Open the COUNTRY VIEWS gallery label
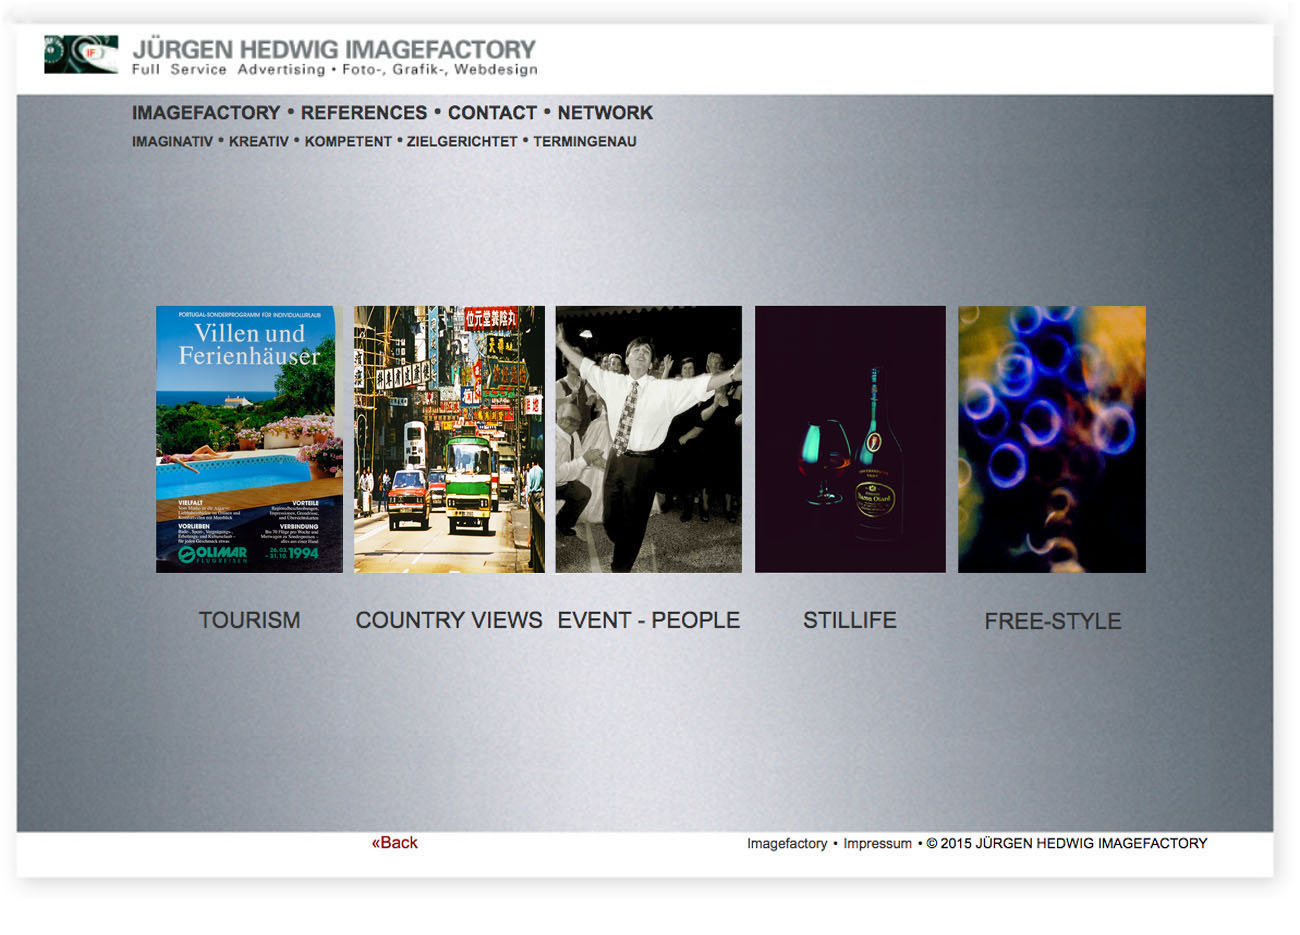Viewport: 1300px width, 935px height. click(449, 620)
